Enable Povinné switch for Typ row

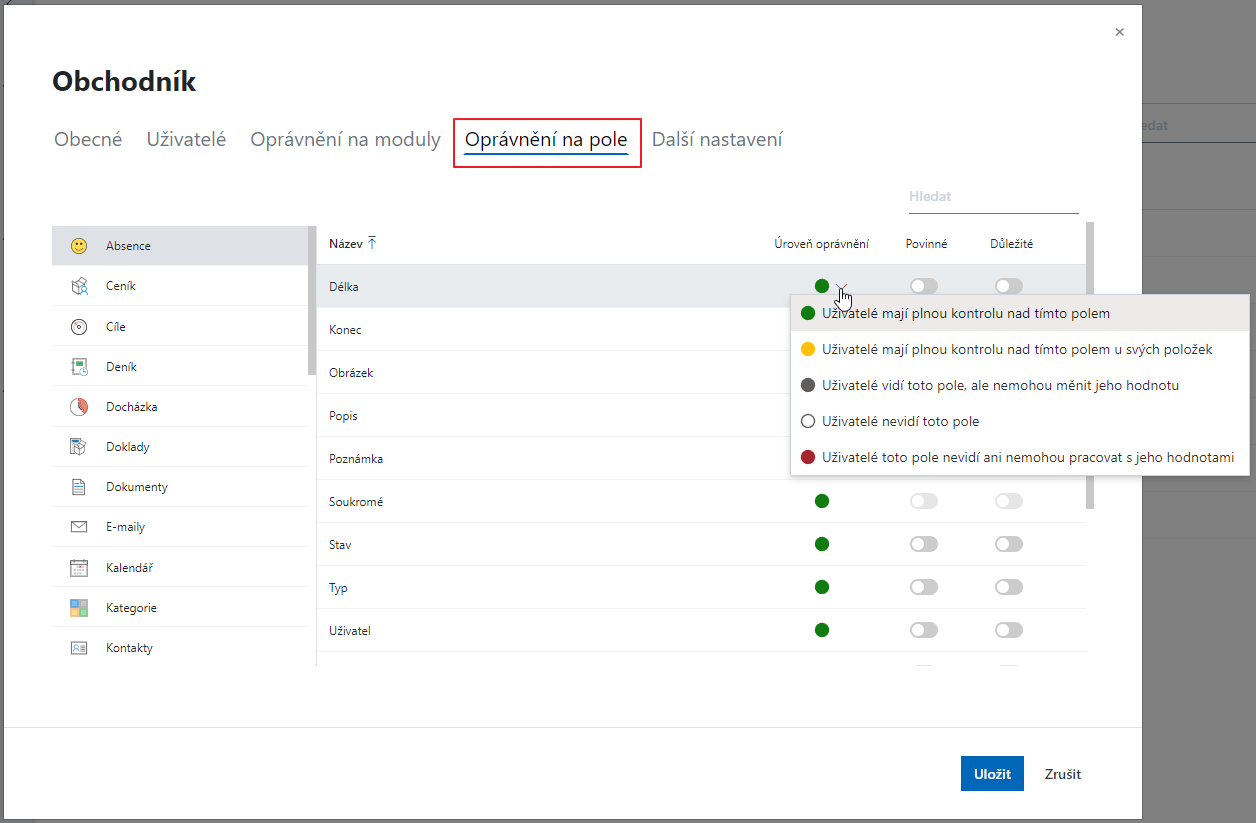tap(924, 587)
